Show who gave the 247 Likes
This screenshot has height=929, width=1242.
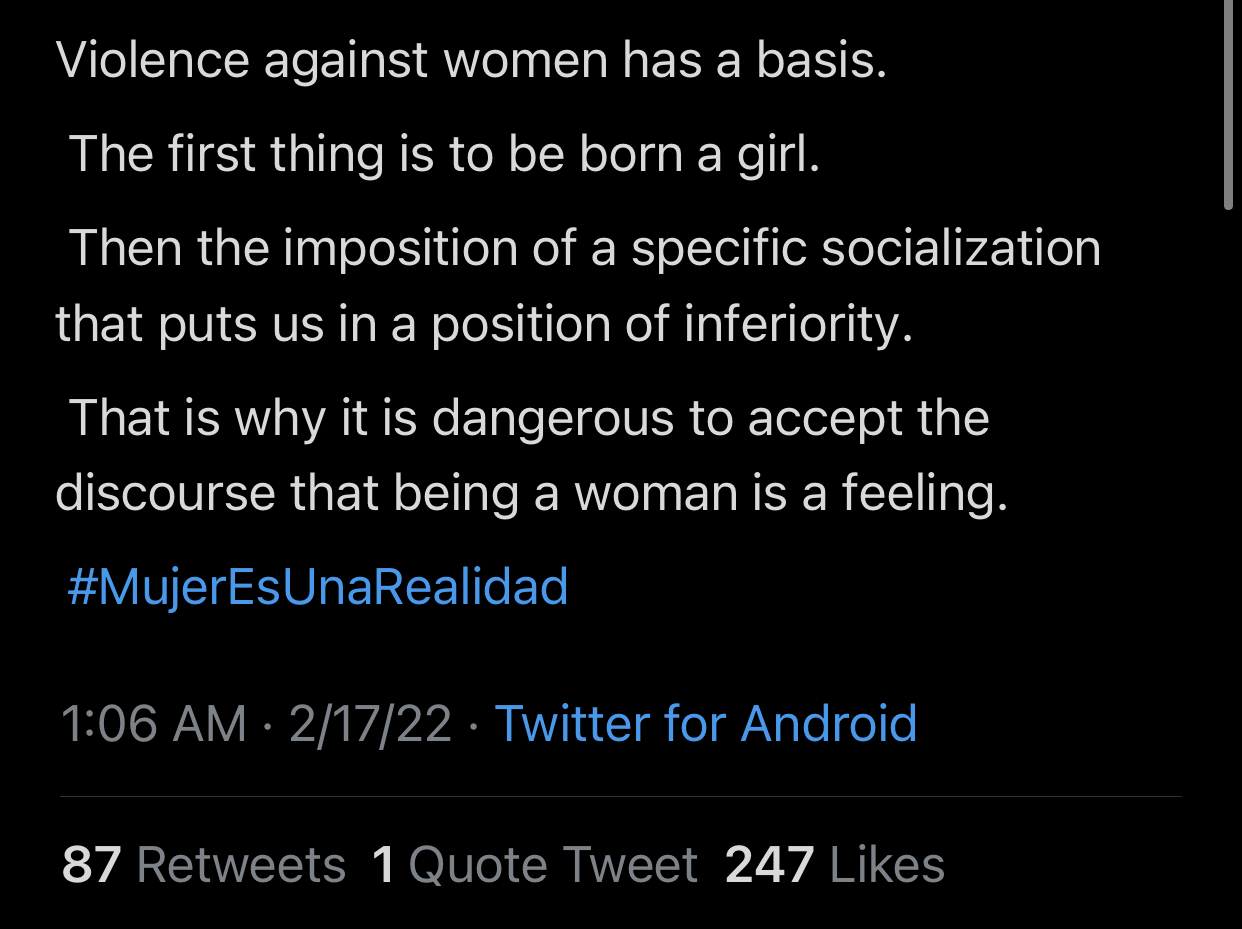[835, 865]
